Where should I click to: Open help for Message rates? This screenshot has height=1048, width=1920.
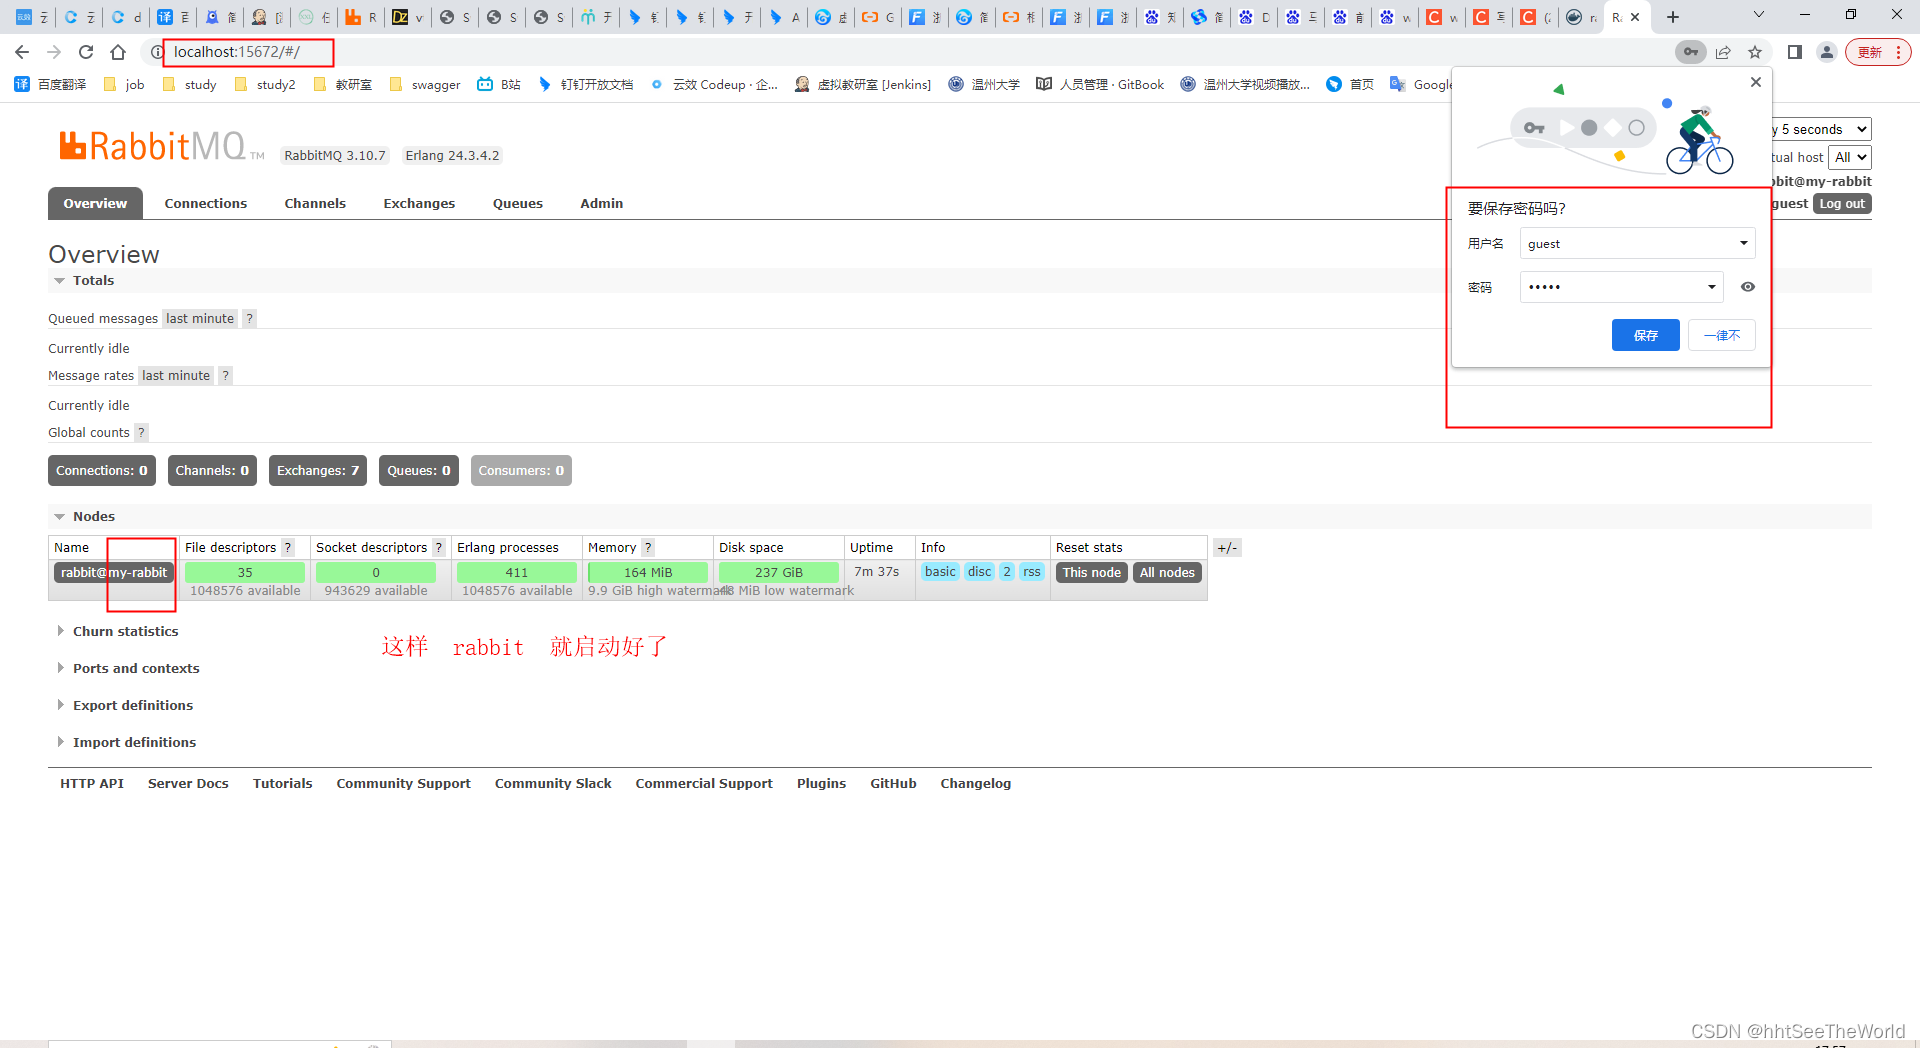[x=226, y=376]
